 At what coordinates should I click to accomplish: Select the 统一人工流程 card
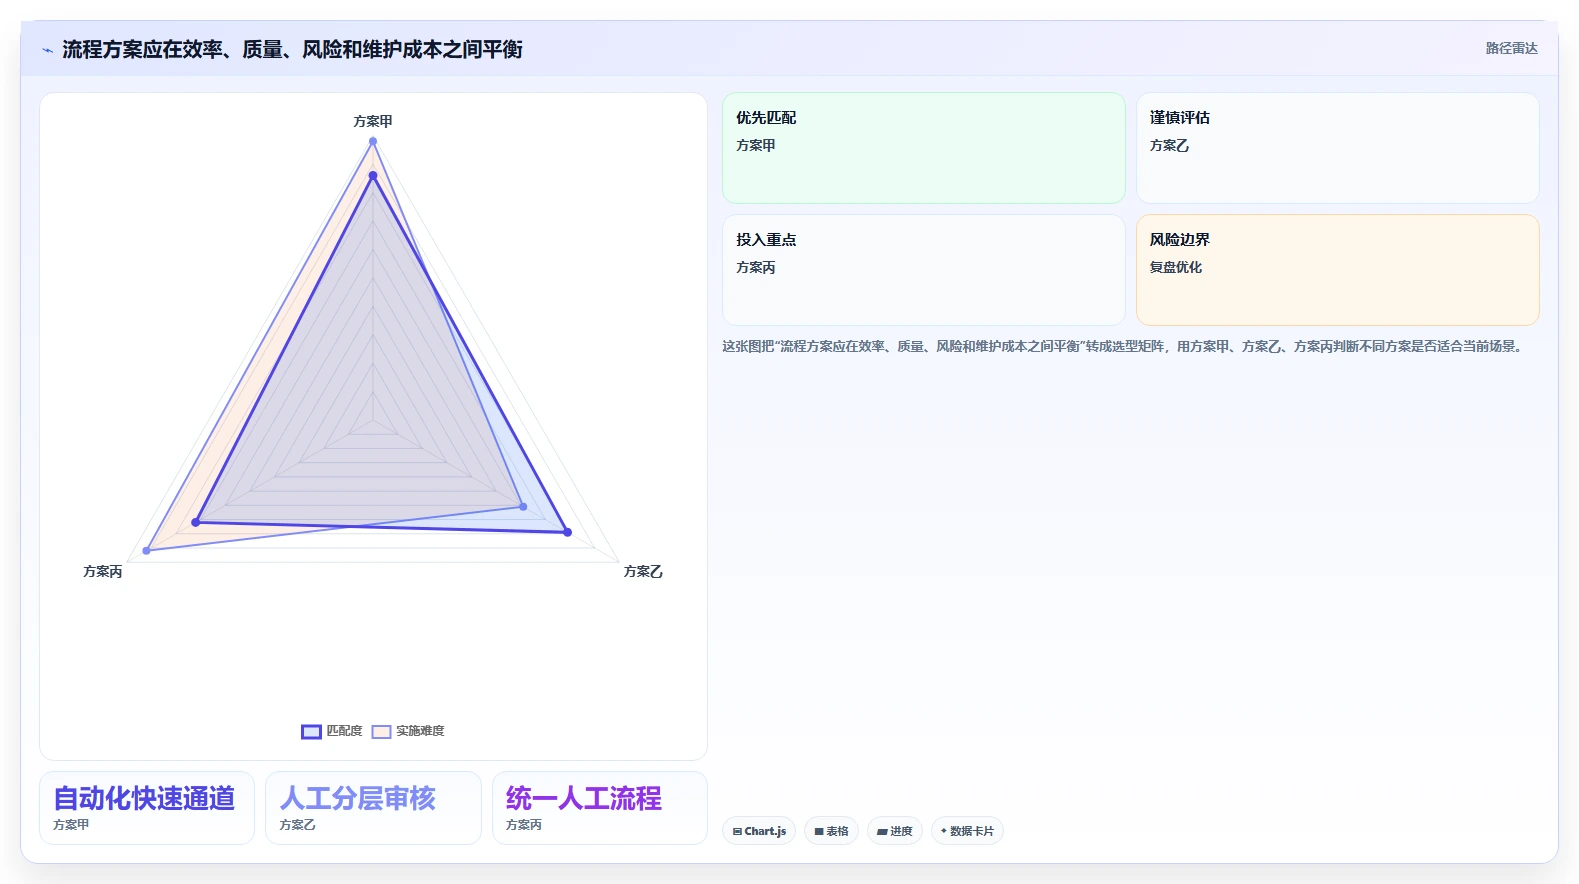point(600,808)
